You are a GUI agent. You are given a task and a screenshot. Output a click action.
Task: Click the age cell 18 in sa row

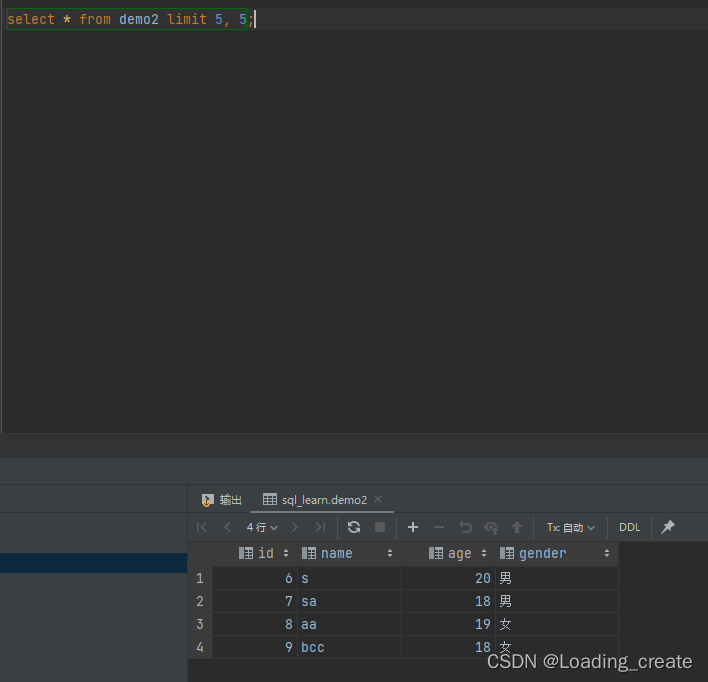448,601
